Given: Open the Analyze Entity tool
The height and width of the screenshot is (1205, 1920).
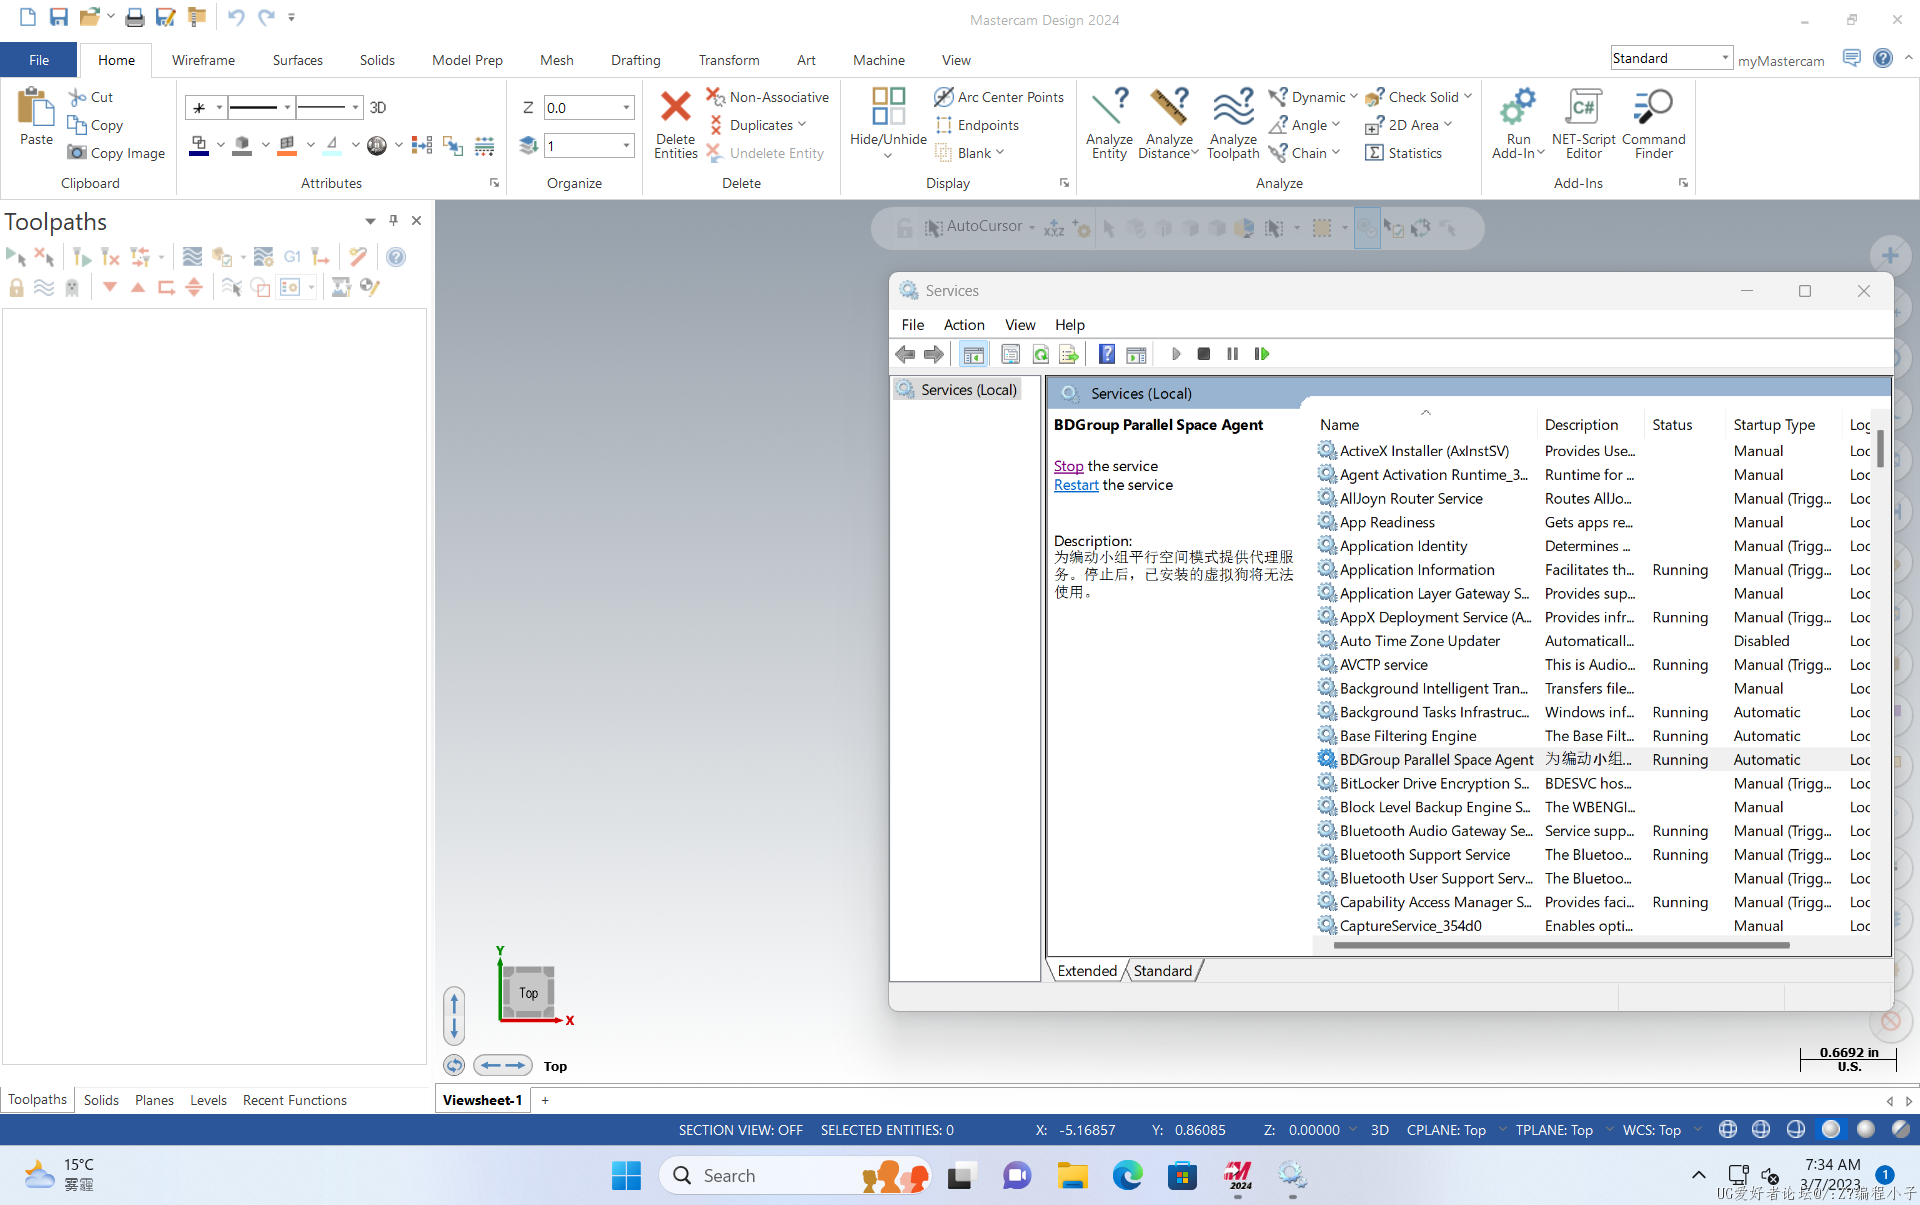Looking at the screenshot, I should [1109, 123].
